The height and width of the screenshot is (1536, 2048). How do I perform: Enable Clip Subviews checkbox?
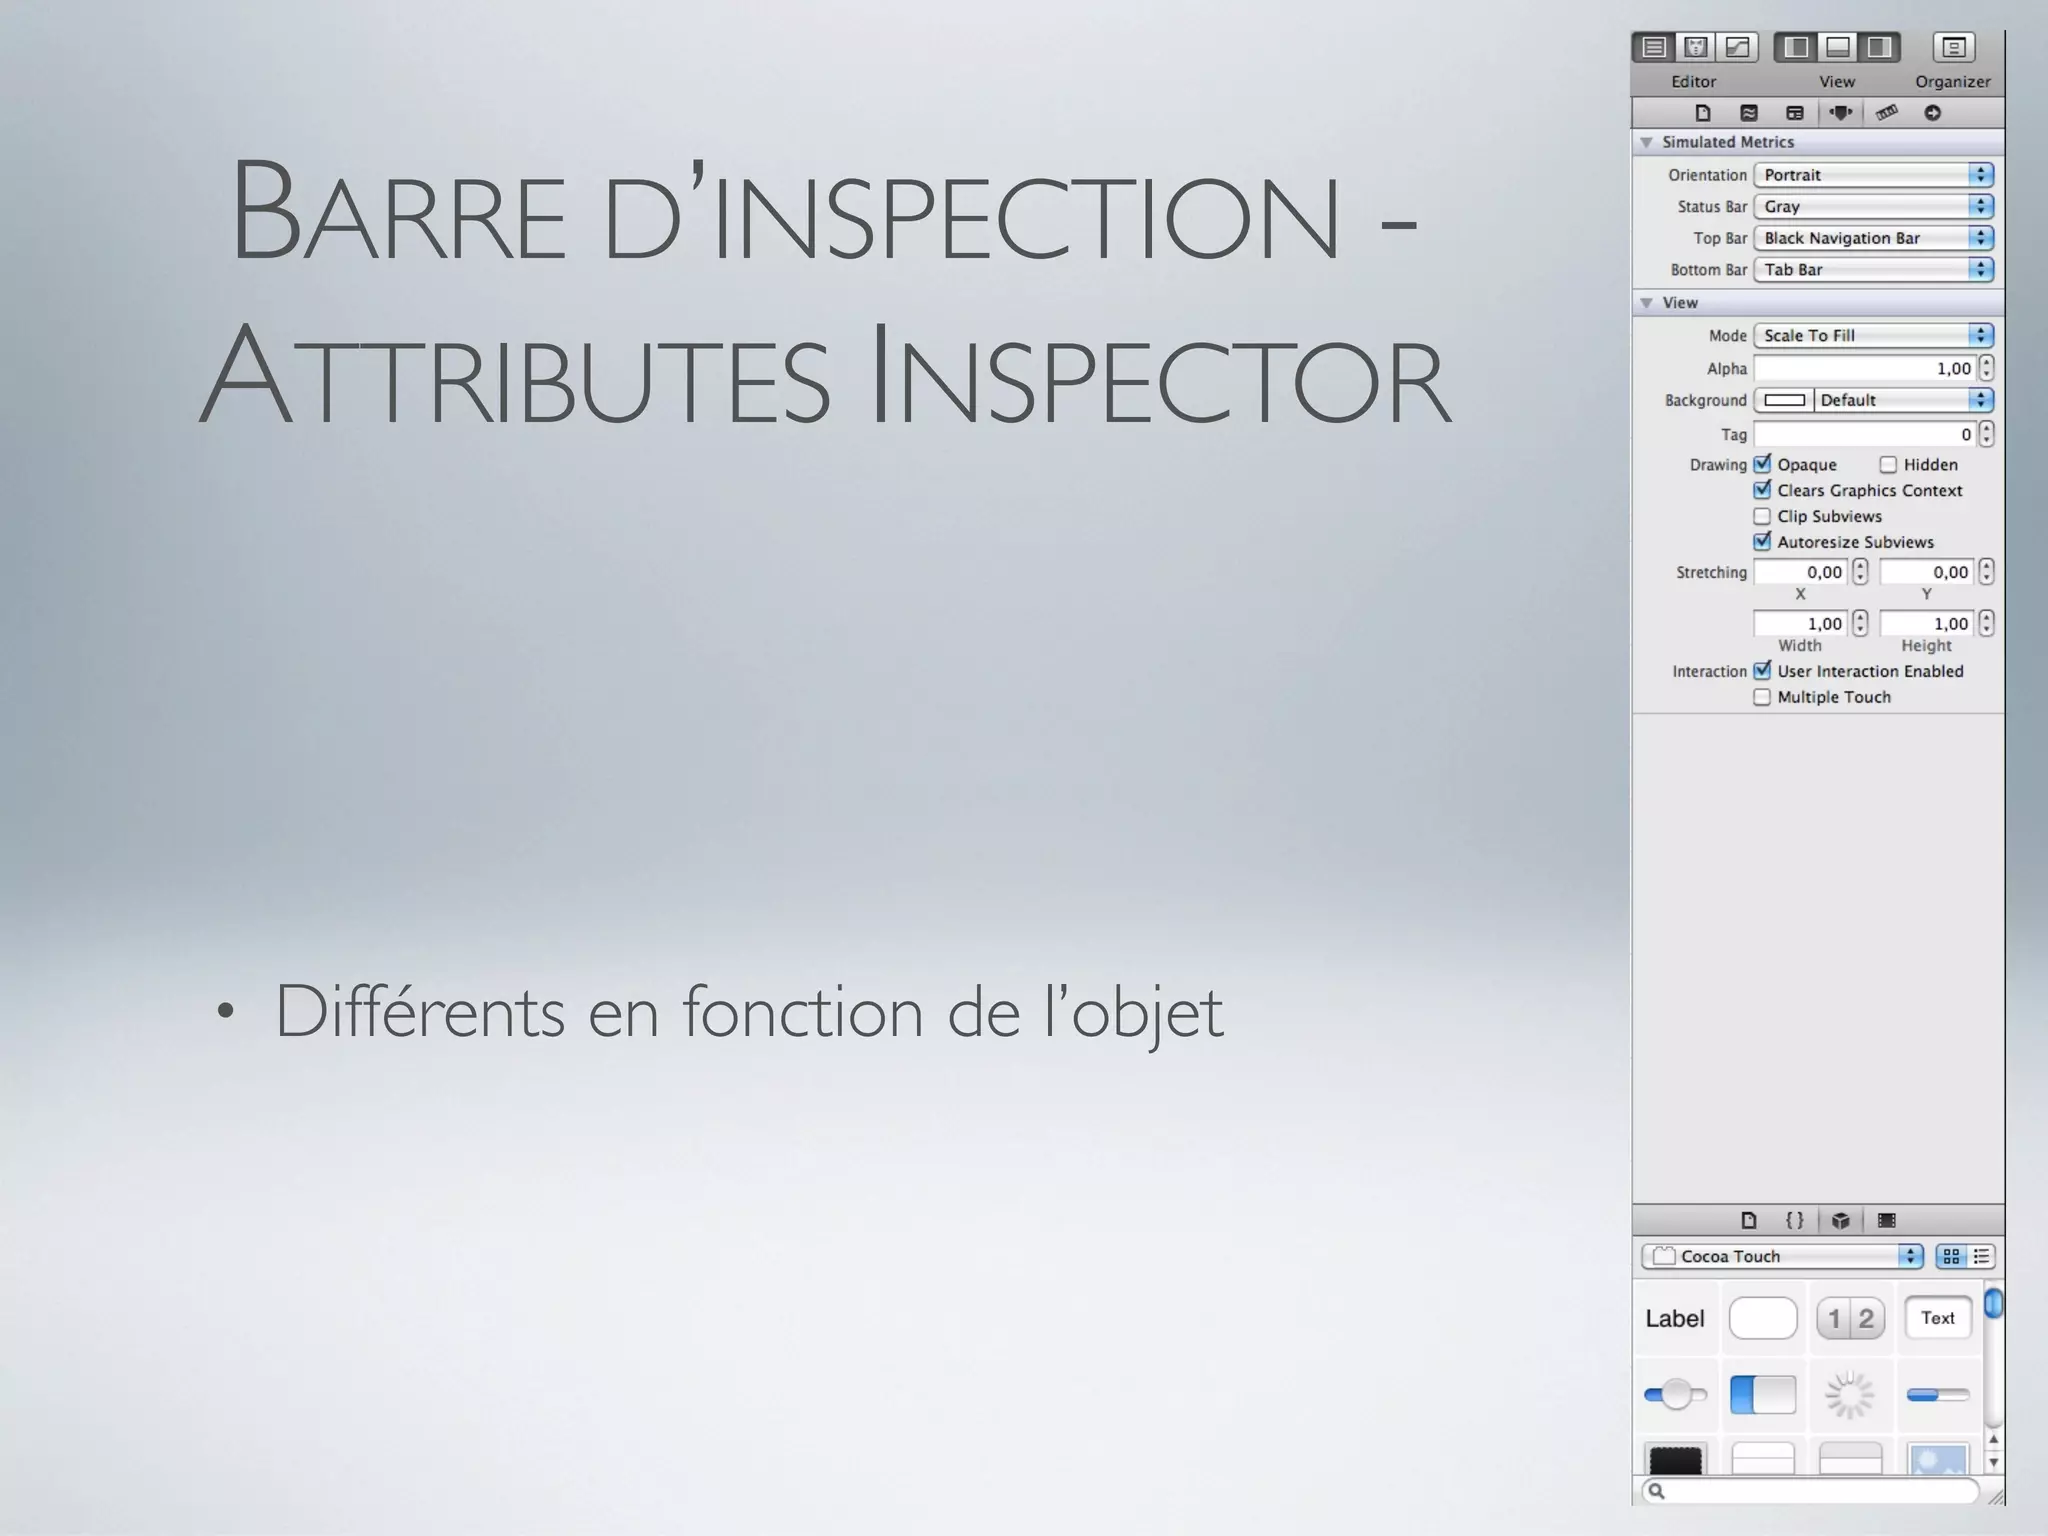[x=1762, y=516]
